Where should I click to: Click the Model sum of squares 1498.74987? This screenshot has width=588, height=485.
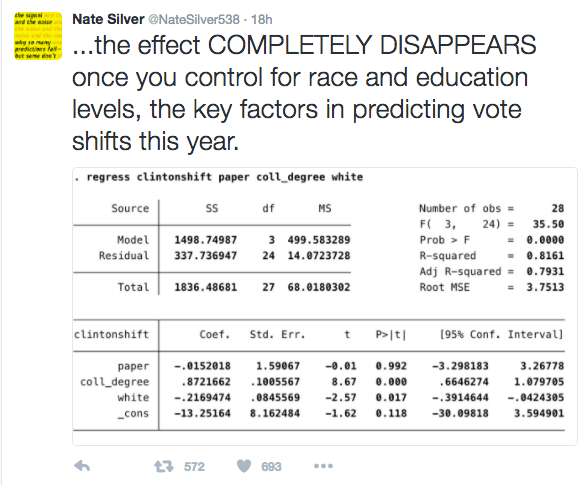coord(206,240)
